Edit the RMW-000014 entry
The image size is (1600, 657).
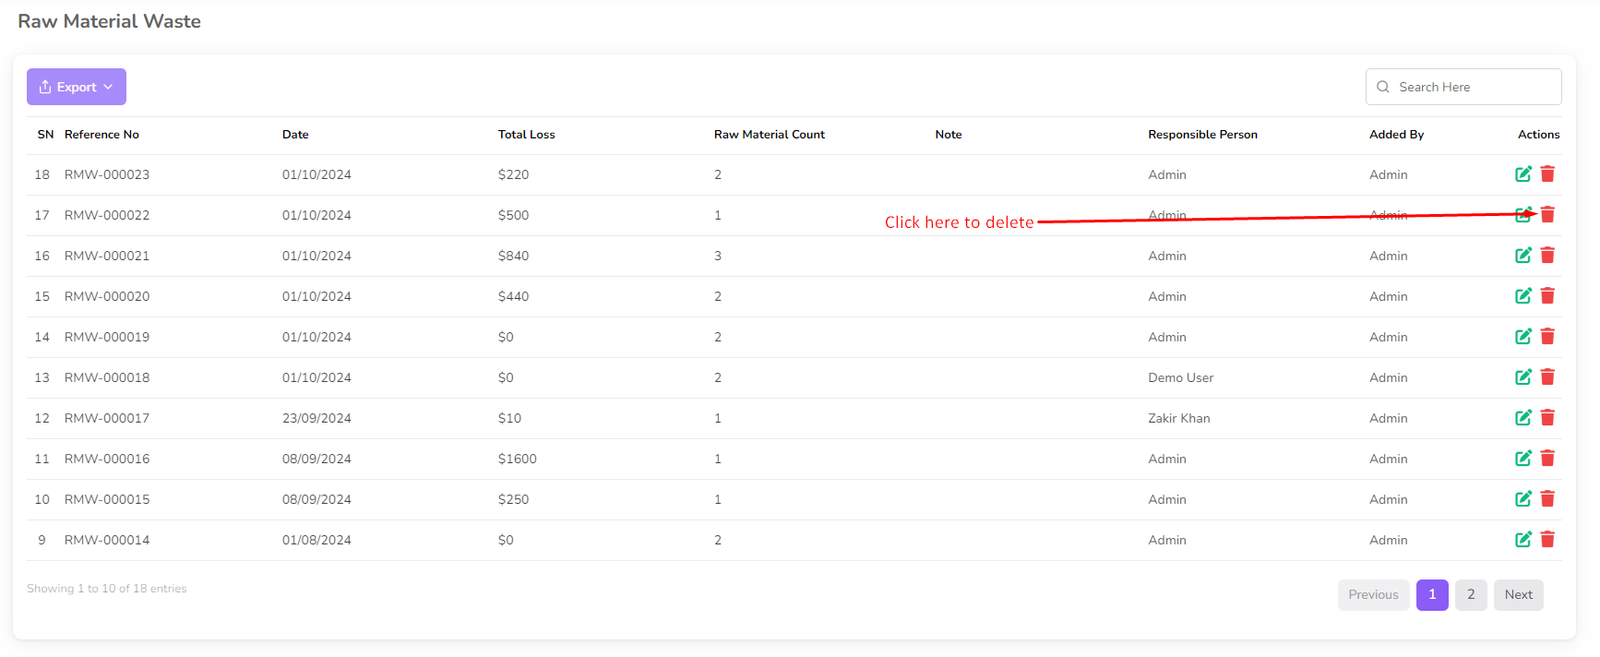pos(1523,540)
